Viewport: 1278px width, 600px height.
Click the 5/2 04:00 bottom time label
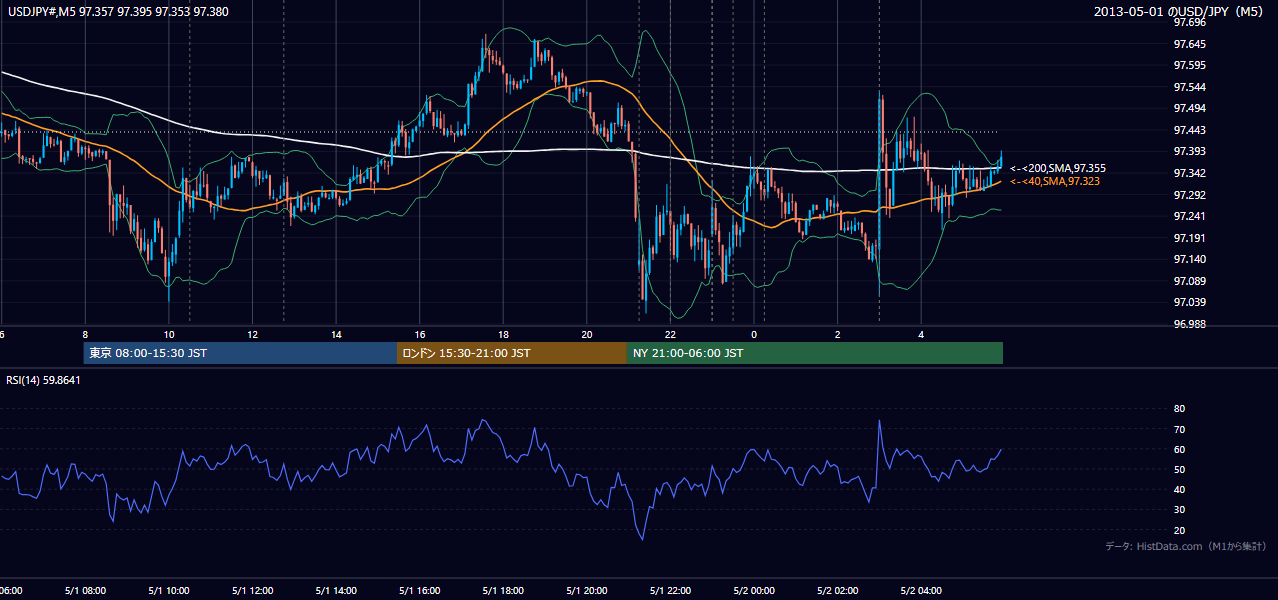tap(921, 591)
